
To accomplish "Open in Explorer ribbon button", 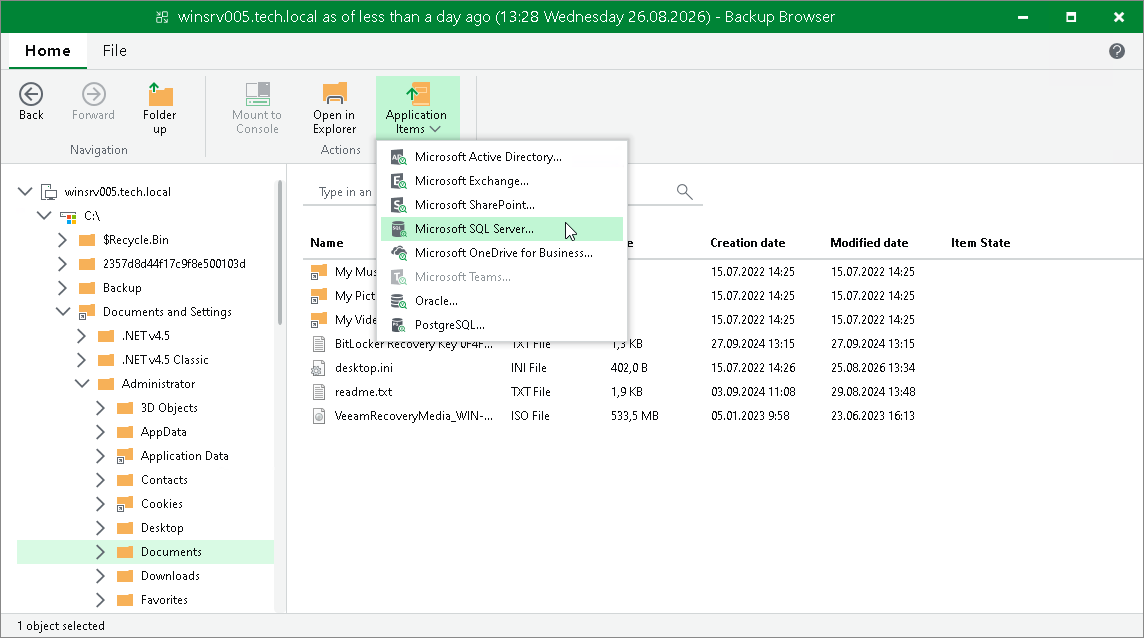I will [x=334, y=109].
